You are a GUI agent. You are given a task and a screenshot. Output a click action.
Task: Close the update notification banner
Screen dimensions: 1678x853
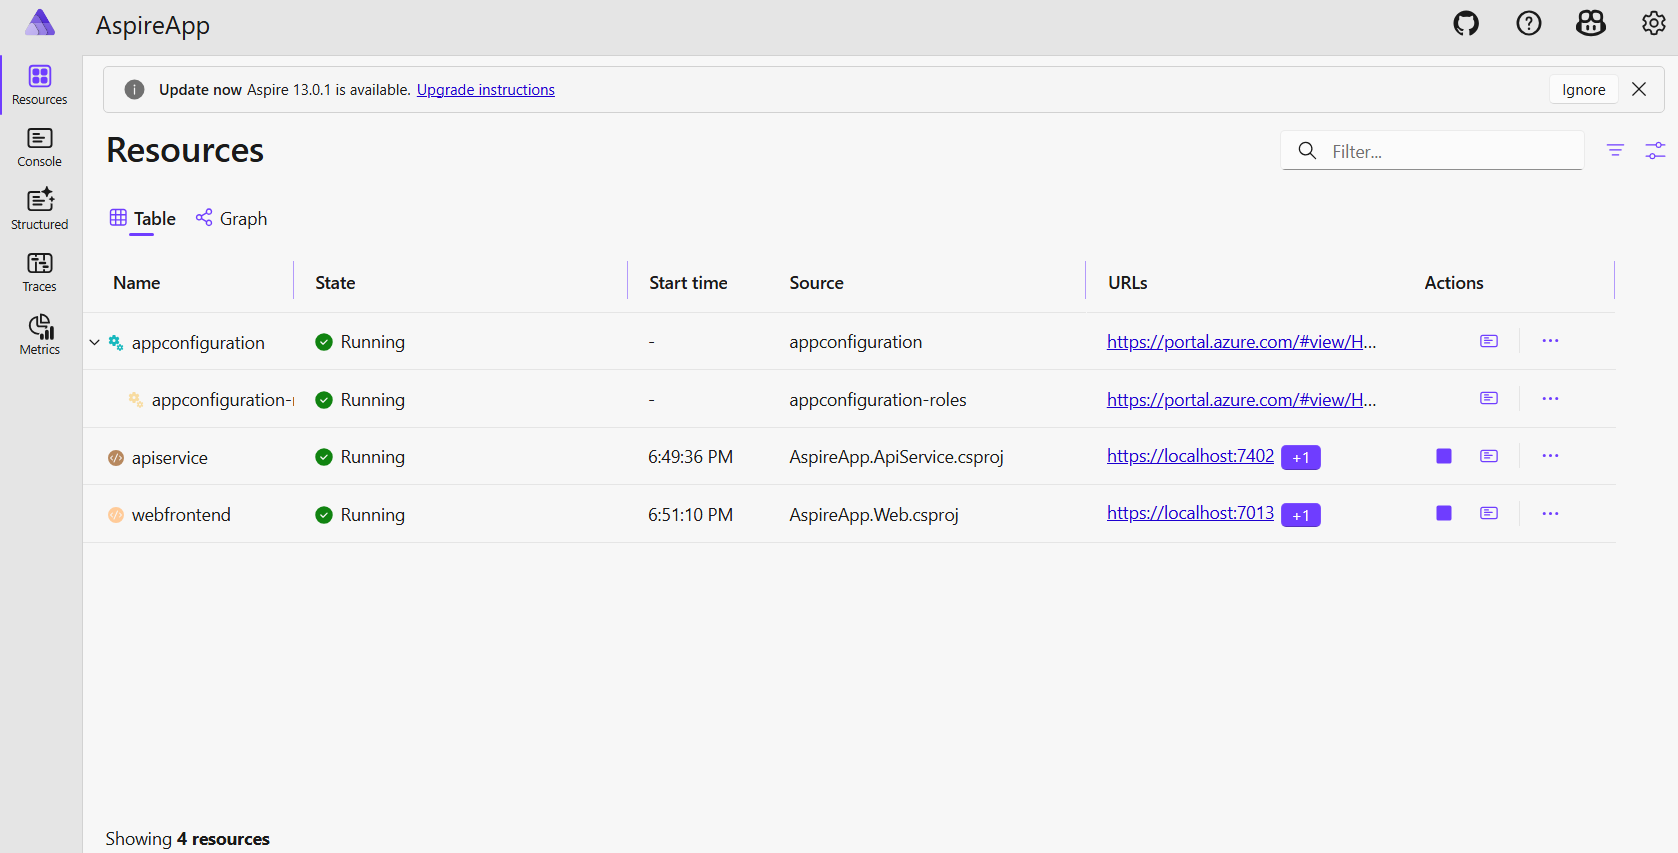pos(1639,89)
